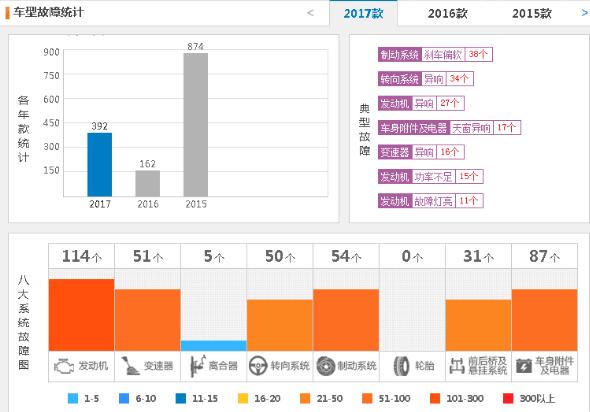The width and height of the screenshot is (590, 412).
Task: Select the transmission (变速器) gear-shift icon
Action: click(x=130, y=366)
